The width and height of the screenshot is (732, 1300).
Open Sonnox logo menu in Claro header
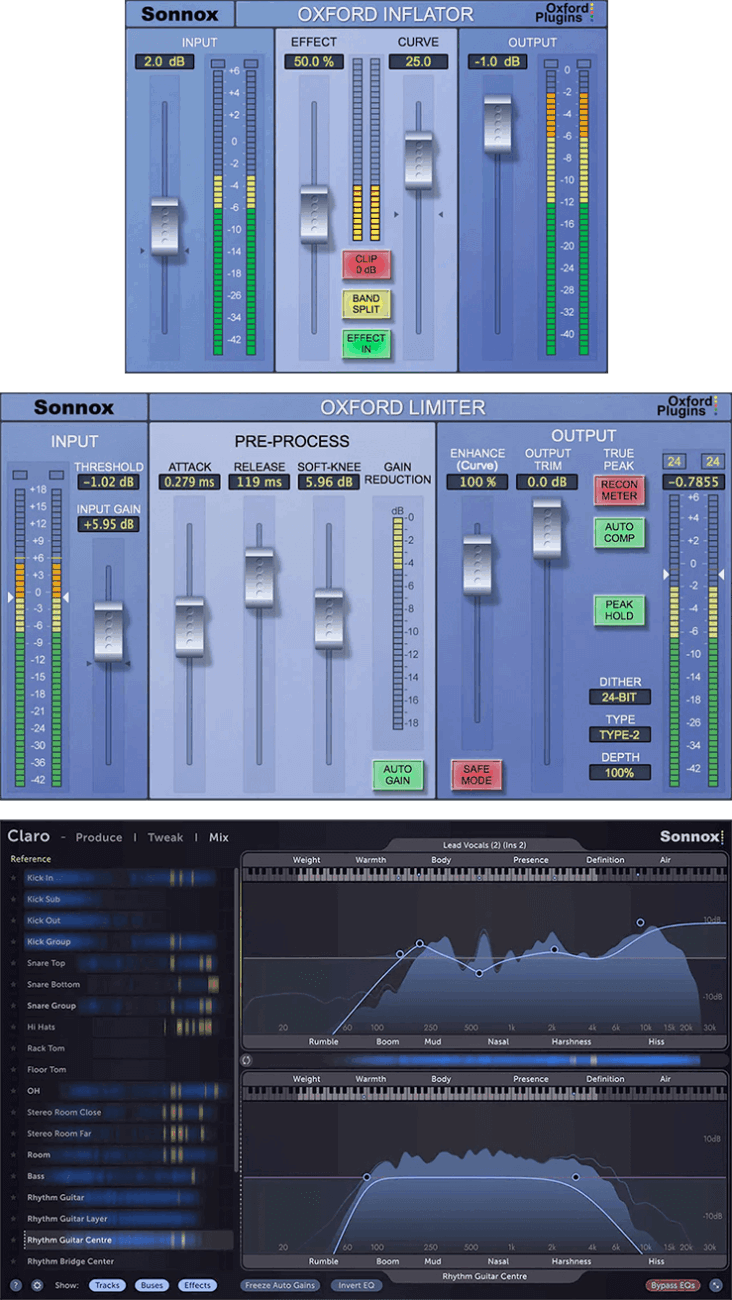[x=691, y=837]
